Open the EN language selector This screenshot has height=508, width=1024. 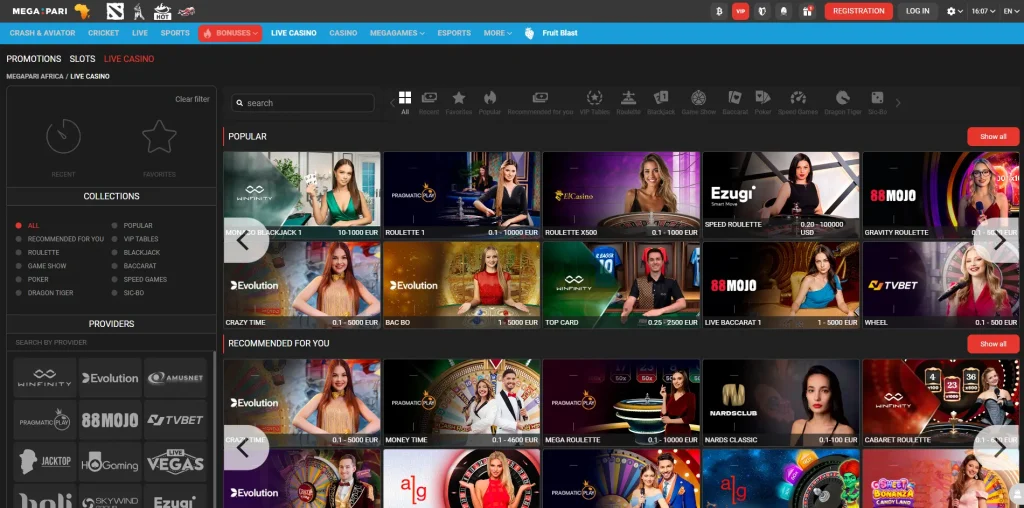click(x=1010, y=11)
